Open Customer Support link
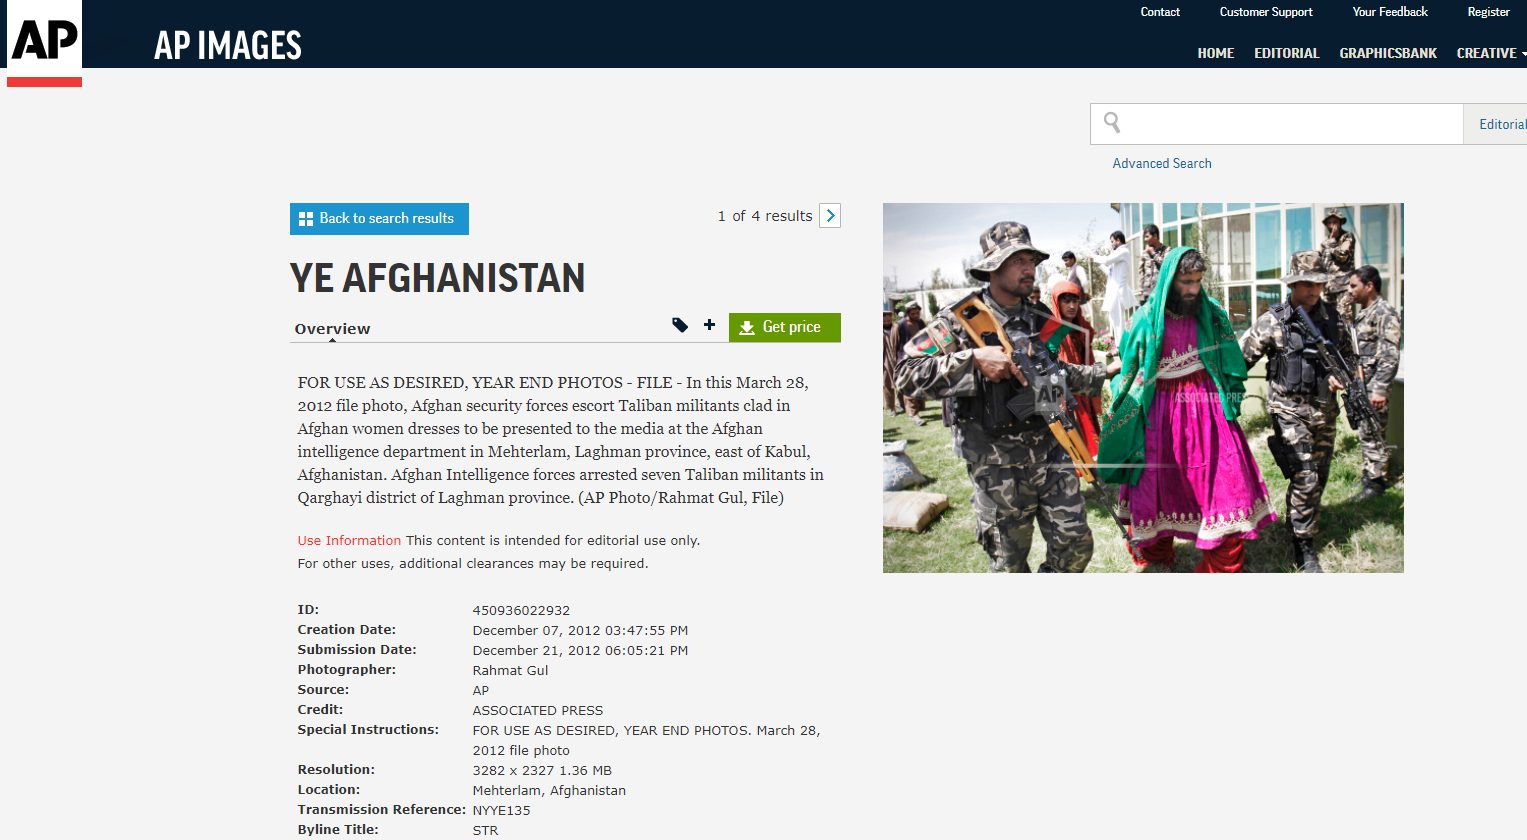1527x840 pixels. point(1266,12)
